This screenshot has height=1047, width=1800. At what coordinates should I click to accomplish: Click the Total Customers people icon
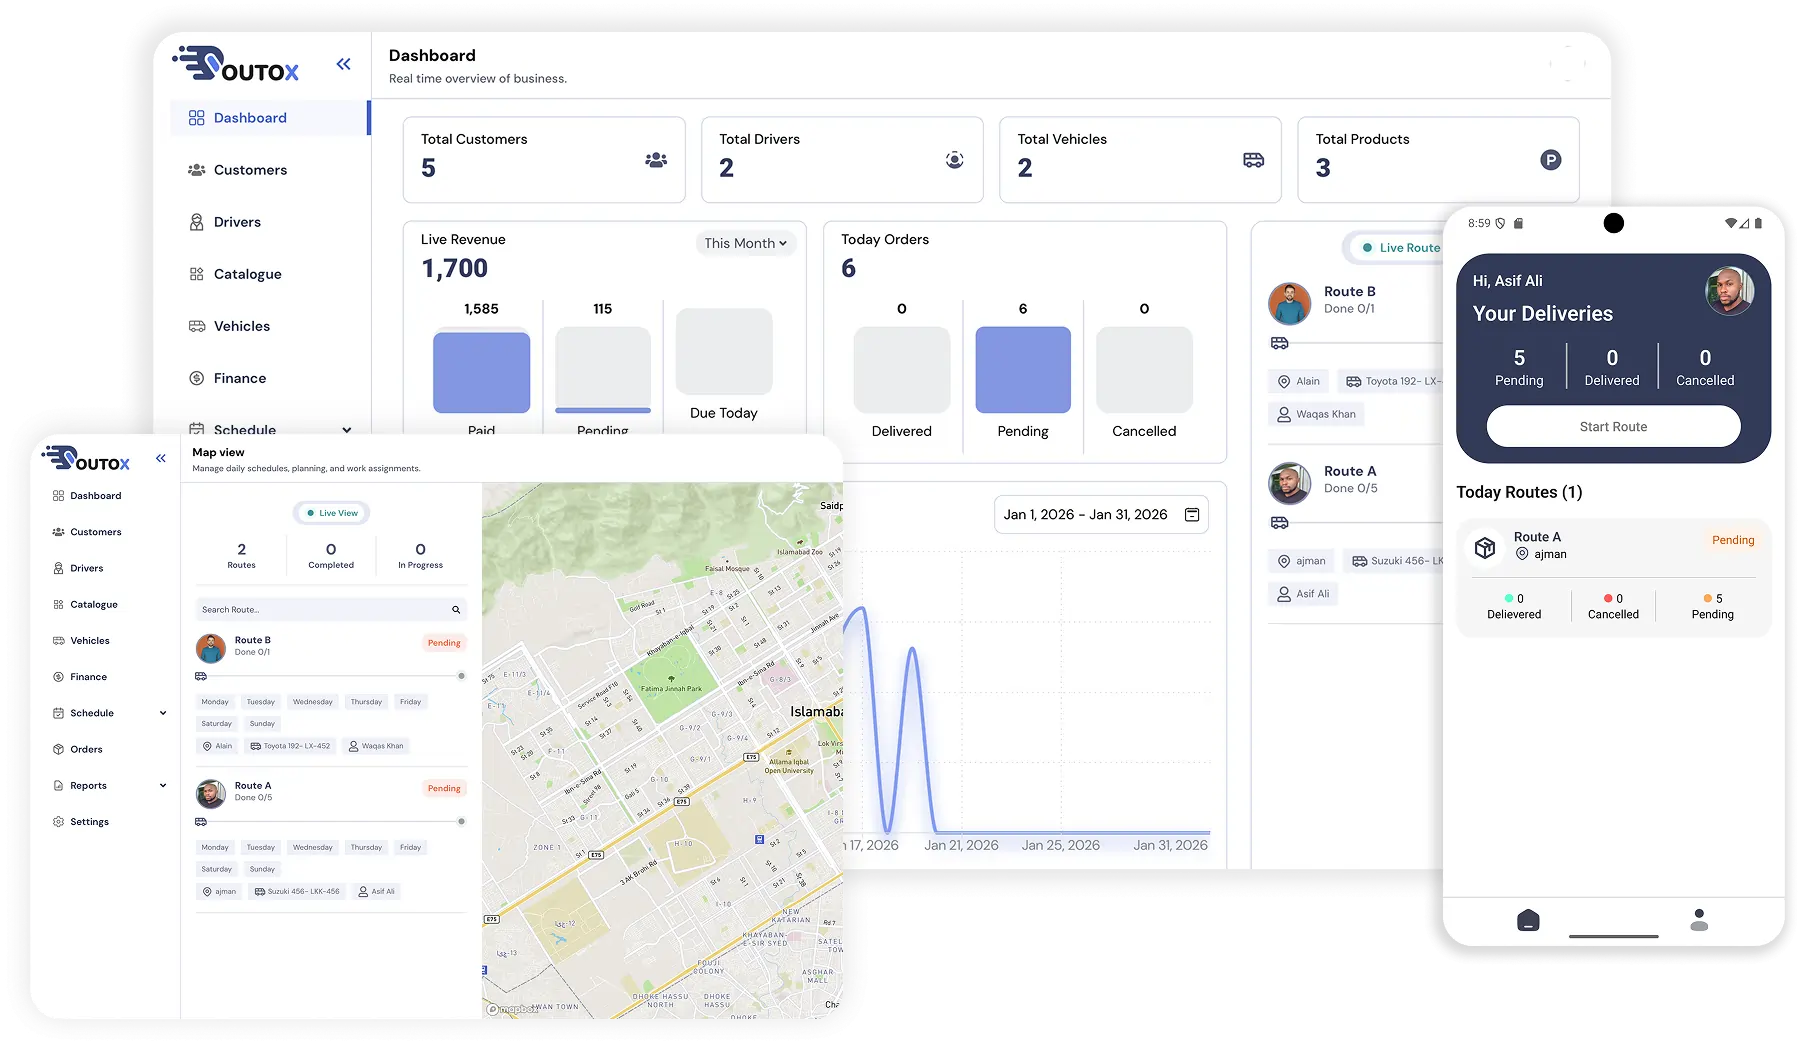pyautogui.click(x=656, y=160)
